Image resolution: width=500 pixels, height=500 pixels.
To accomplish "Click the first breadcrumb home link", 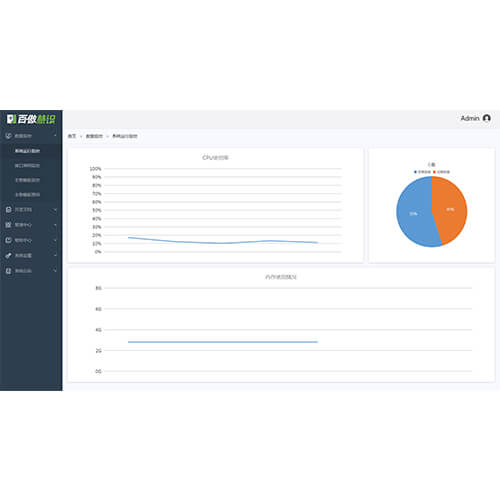I will pos(72,136).
